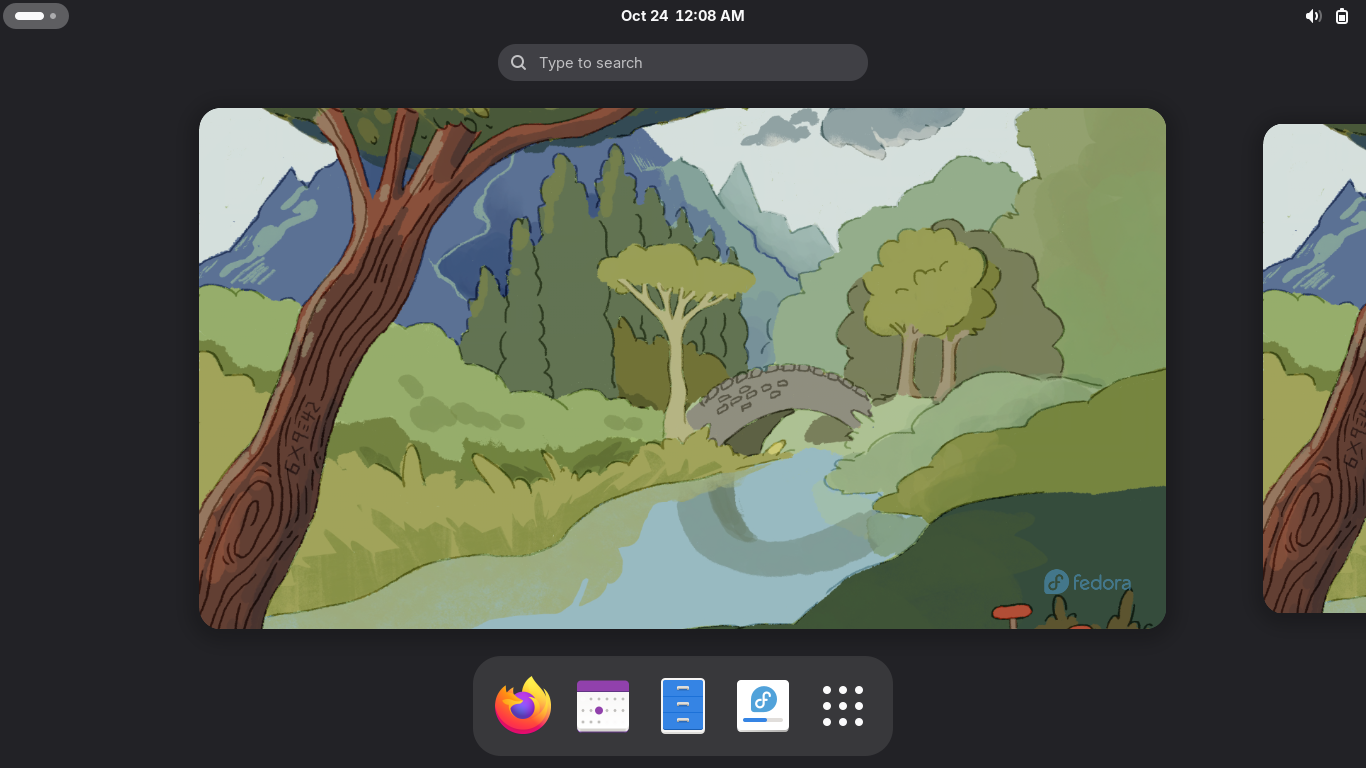Click the small inactive workspace dot indicator
The width and height of the screenshot is (1366, 768).
click(53, 16)
